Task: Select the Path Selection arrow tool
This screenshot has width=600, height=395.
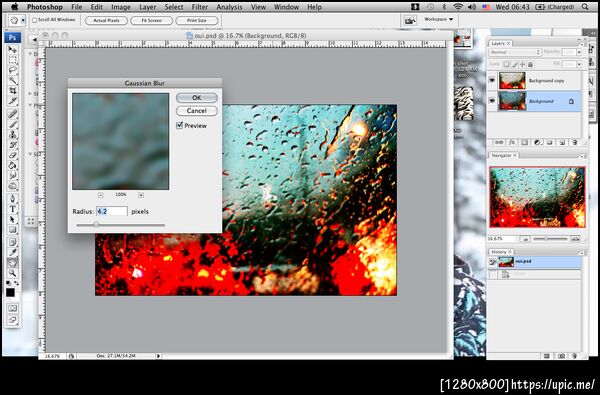Action: tap(12, 220)
